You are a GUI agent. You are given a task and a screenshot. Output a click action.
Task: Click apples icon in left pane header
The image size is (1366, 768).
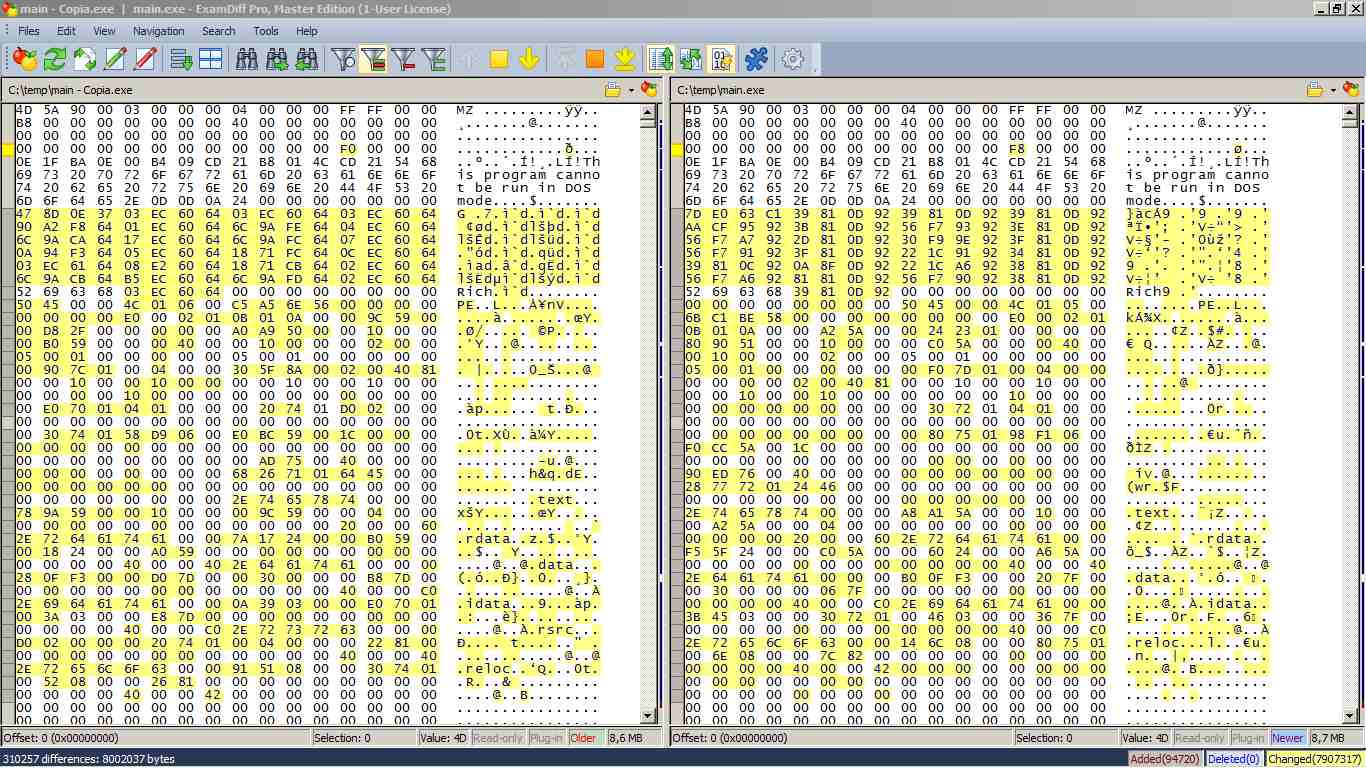coord(649,90)
